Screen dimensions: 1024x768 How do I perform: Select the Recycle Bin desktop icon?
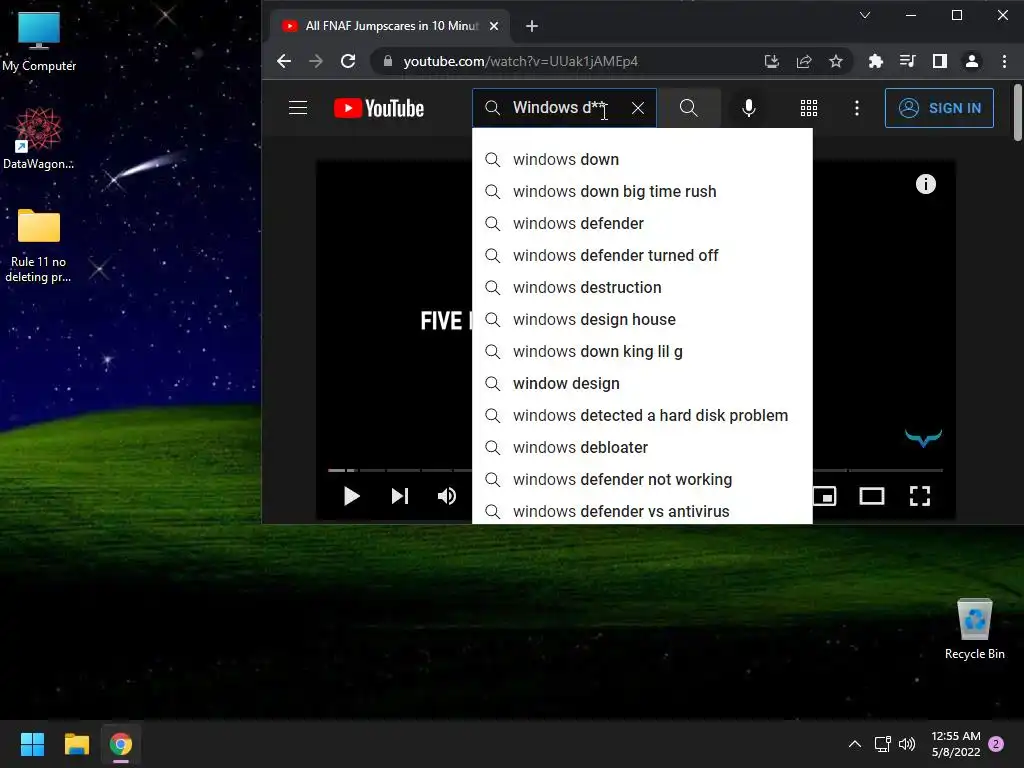[x=974, y=629]
